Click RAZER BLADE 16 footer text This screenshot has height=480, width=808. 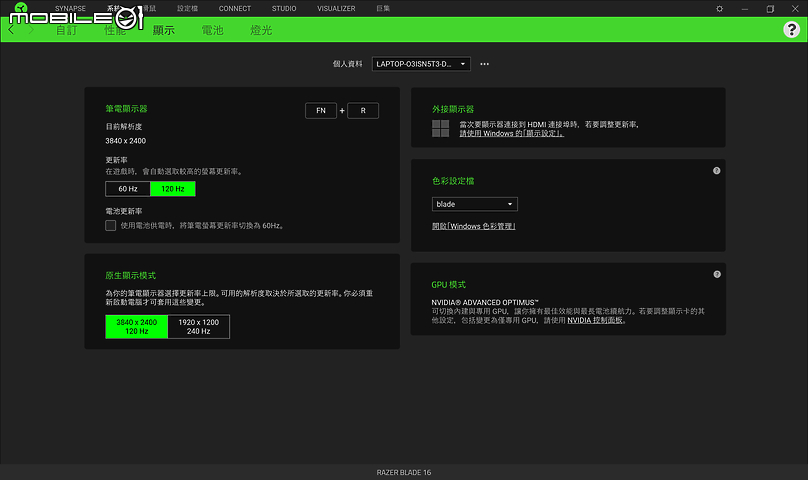point(403,472)
